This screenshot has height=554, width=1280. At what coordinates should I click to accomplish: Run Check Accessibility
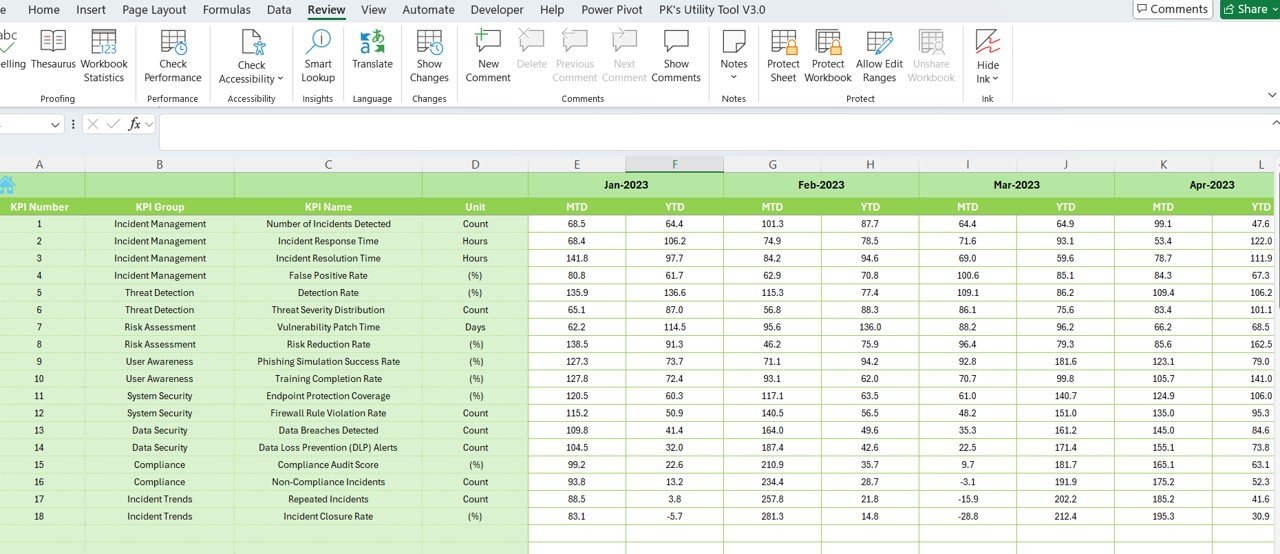(251, 57)
